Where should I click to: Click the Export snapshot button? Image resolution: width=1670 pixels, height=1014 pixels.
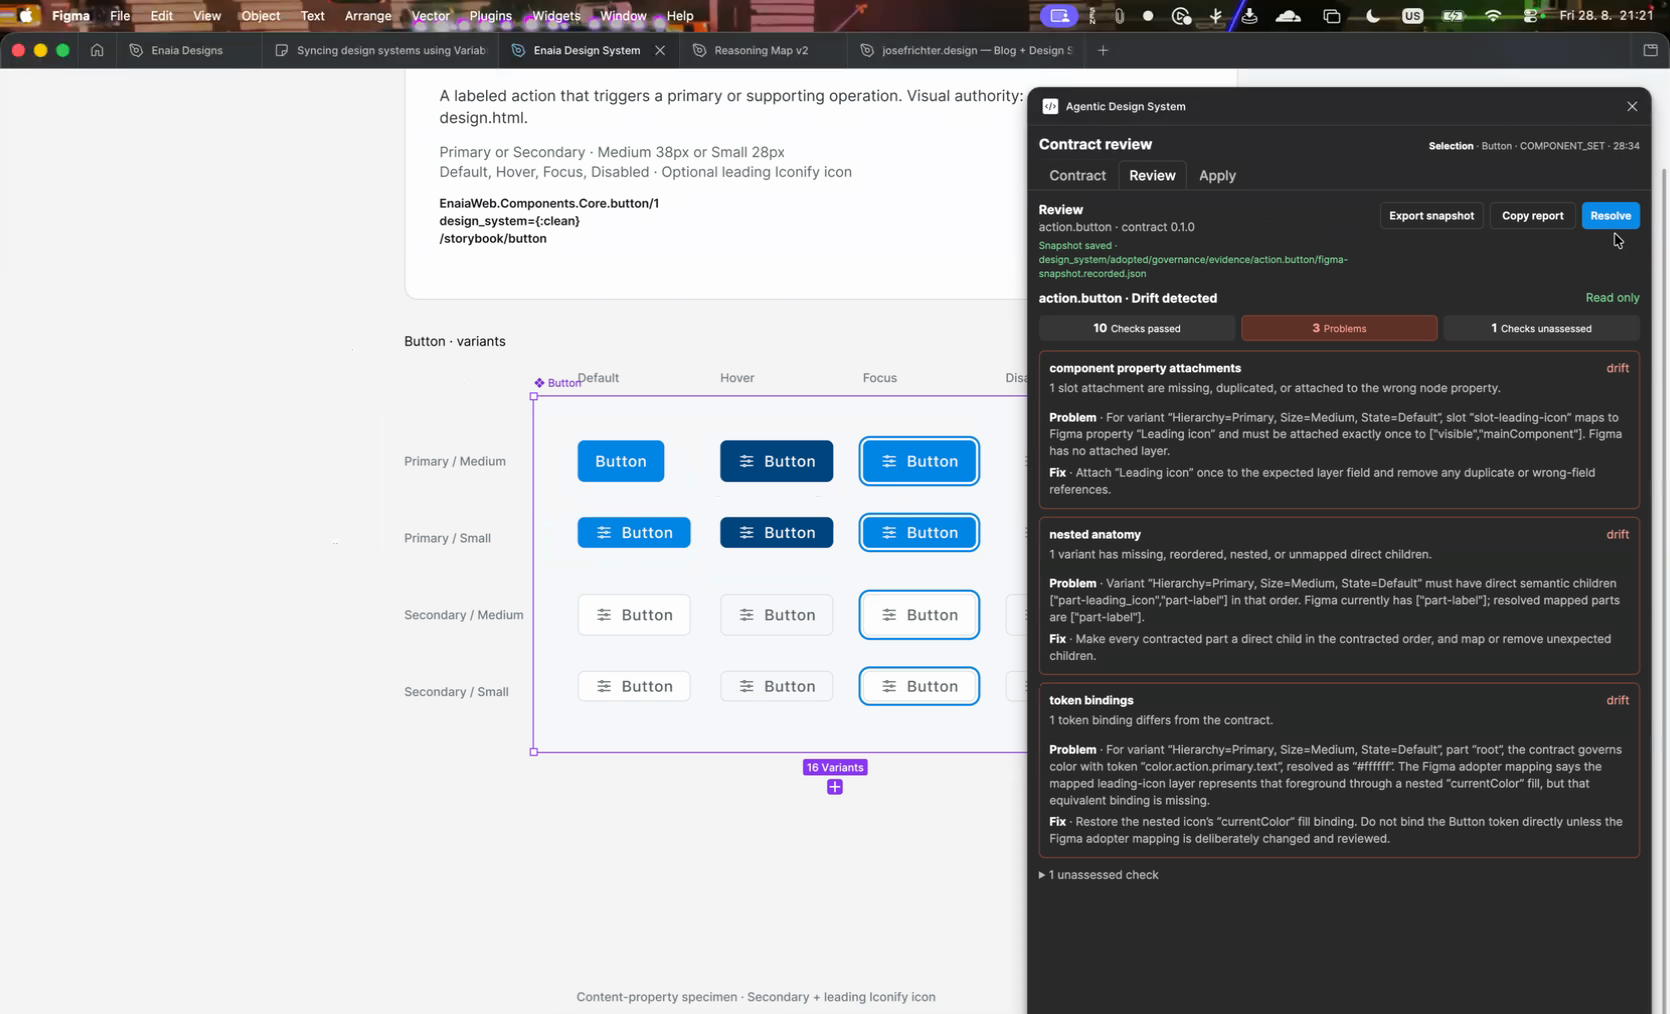[1431, 216]
